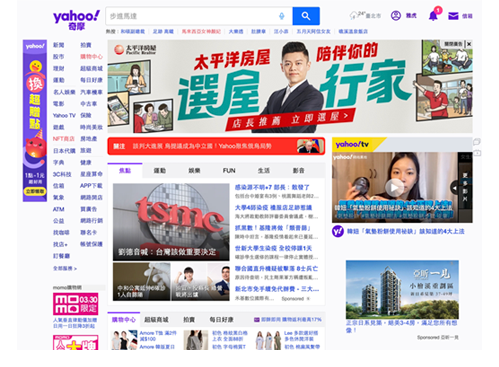Open the weather cloud icon

(353, 15)
